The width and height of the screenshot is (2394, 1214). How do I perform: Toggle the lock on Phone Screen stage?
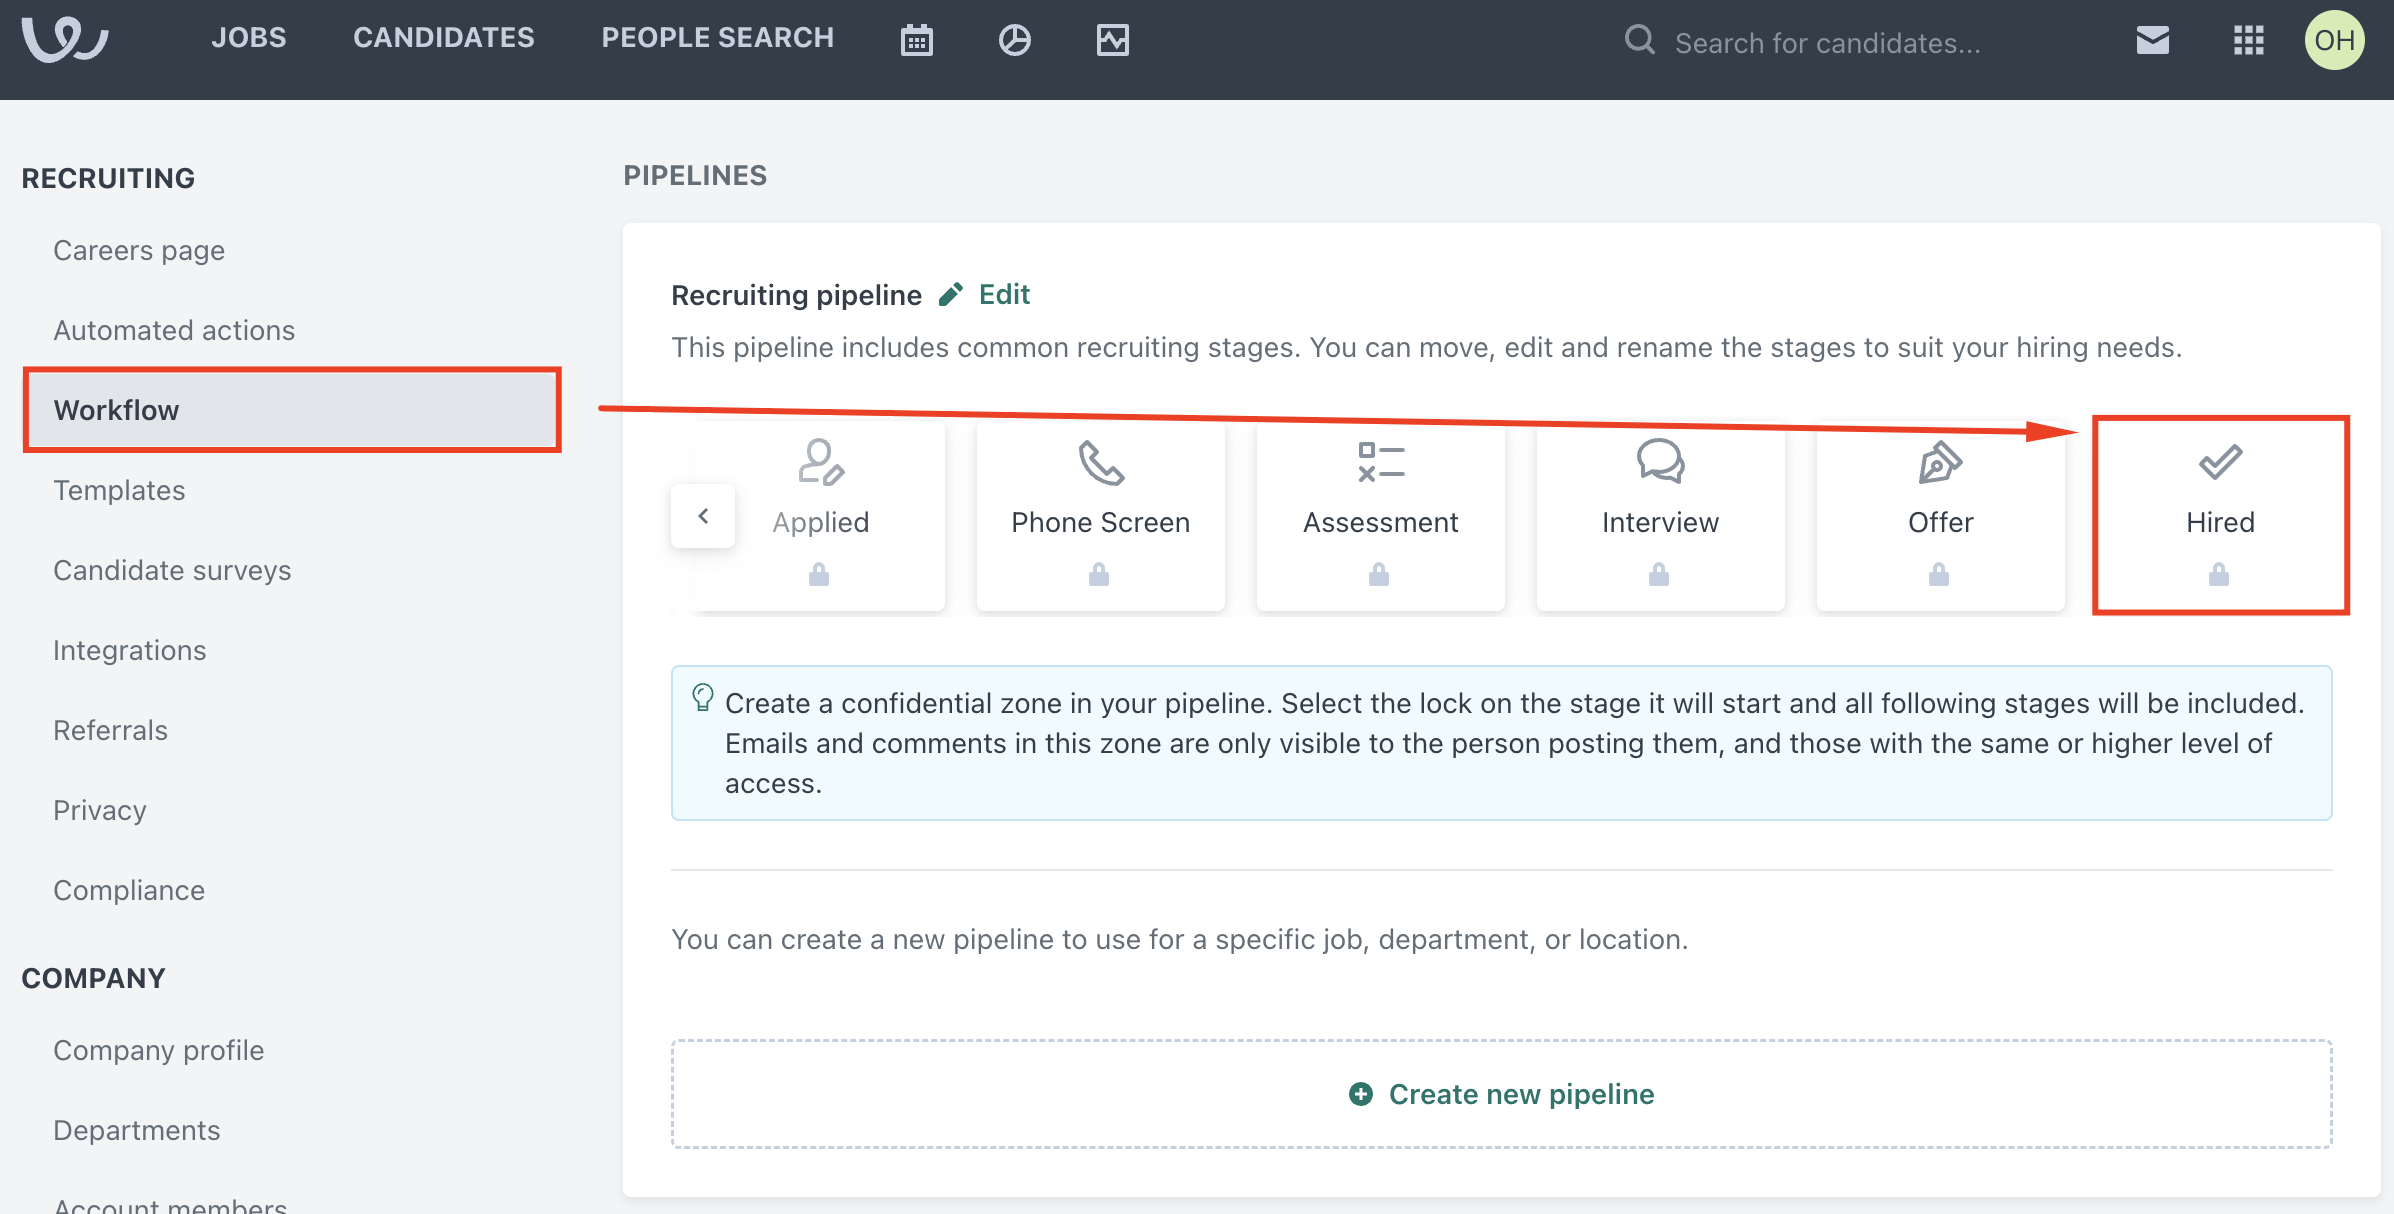click(x=1099, y=575)
